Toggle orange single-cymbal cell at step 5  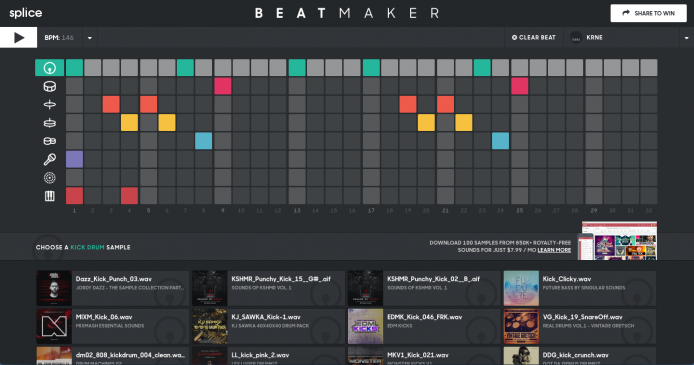(148, 104)
